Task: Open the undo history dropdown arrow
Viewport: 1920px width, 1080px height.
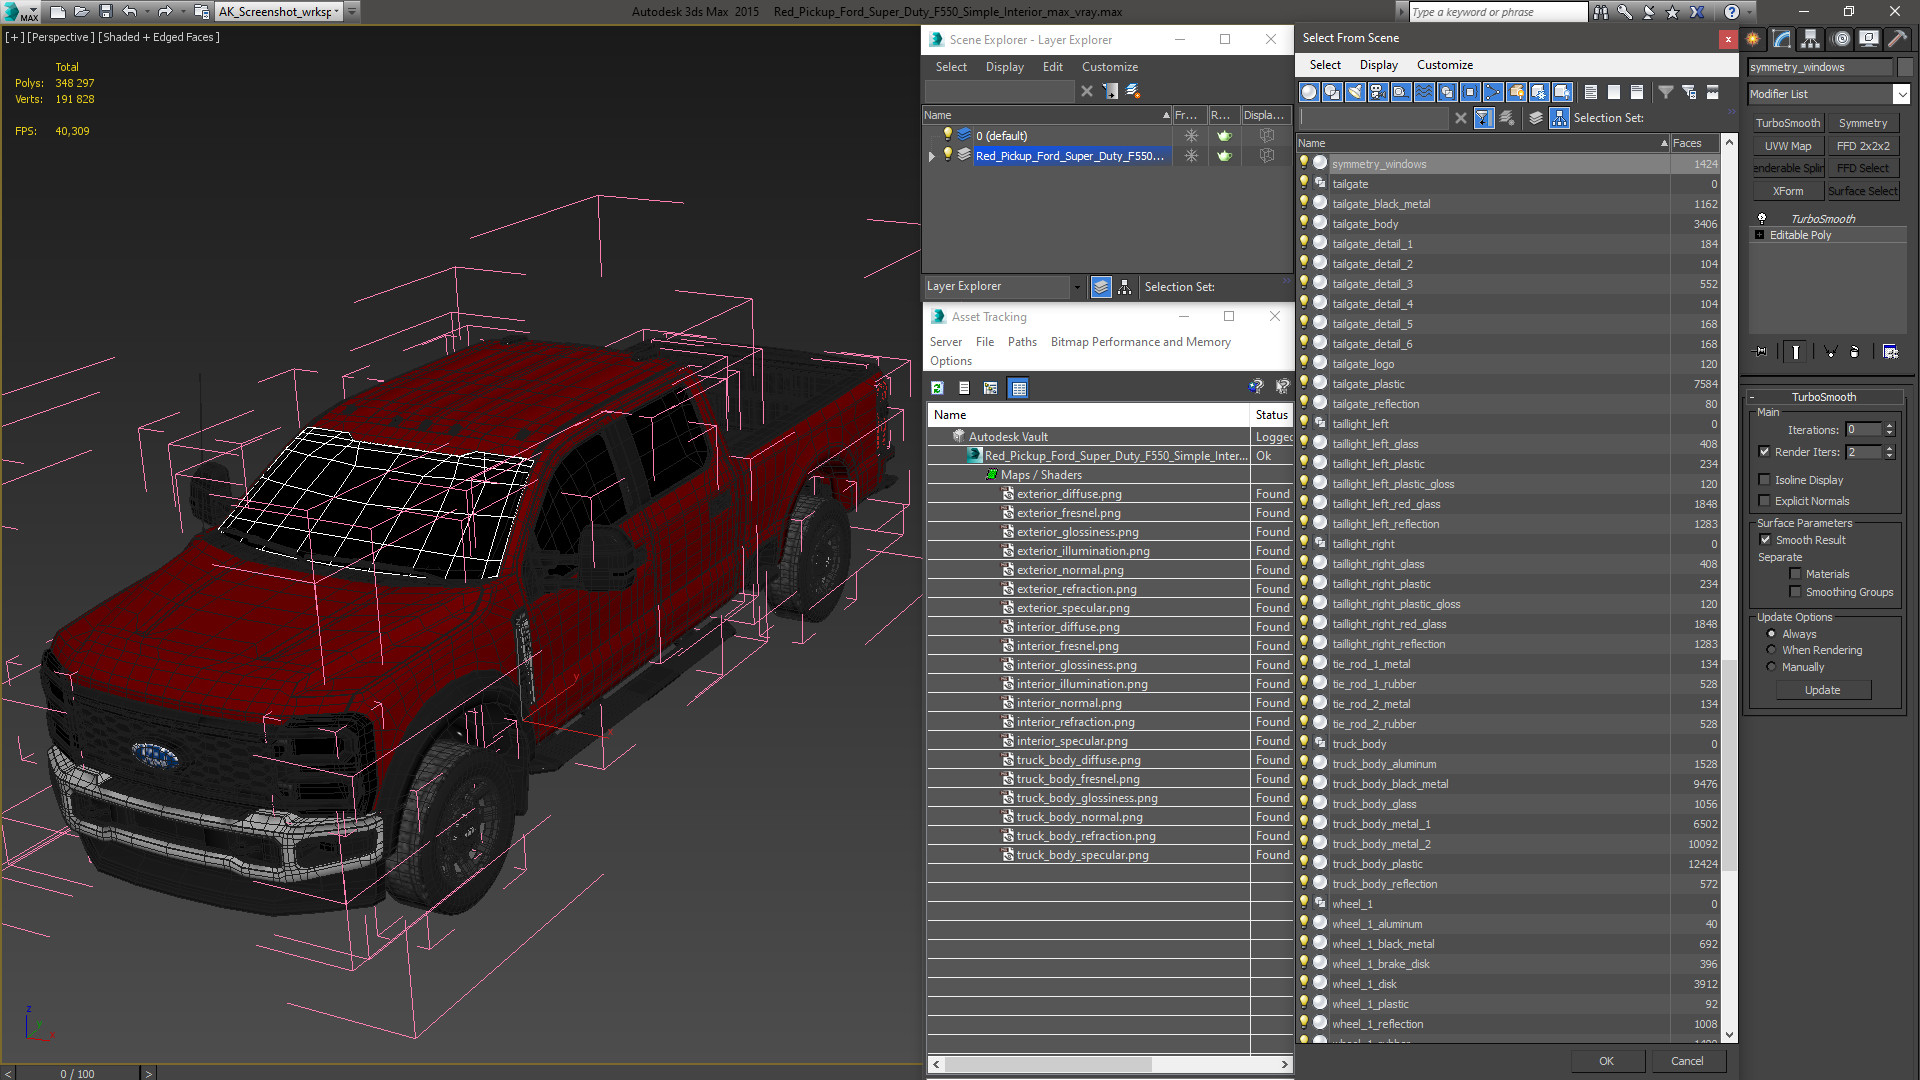Action: [x=146, y=12]
